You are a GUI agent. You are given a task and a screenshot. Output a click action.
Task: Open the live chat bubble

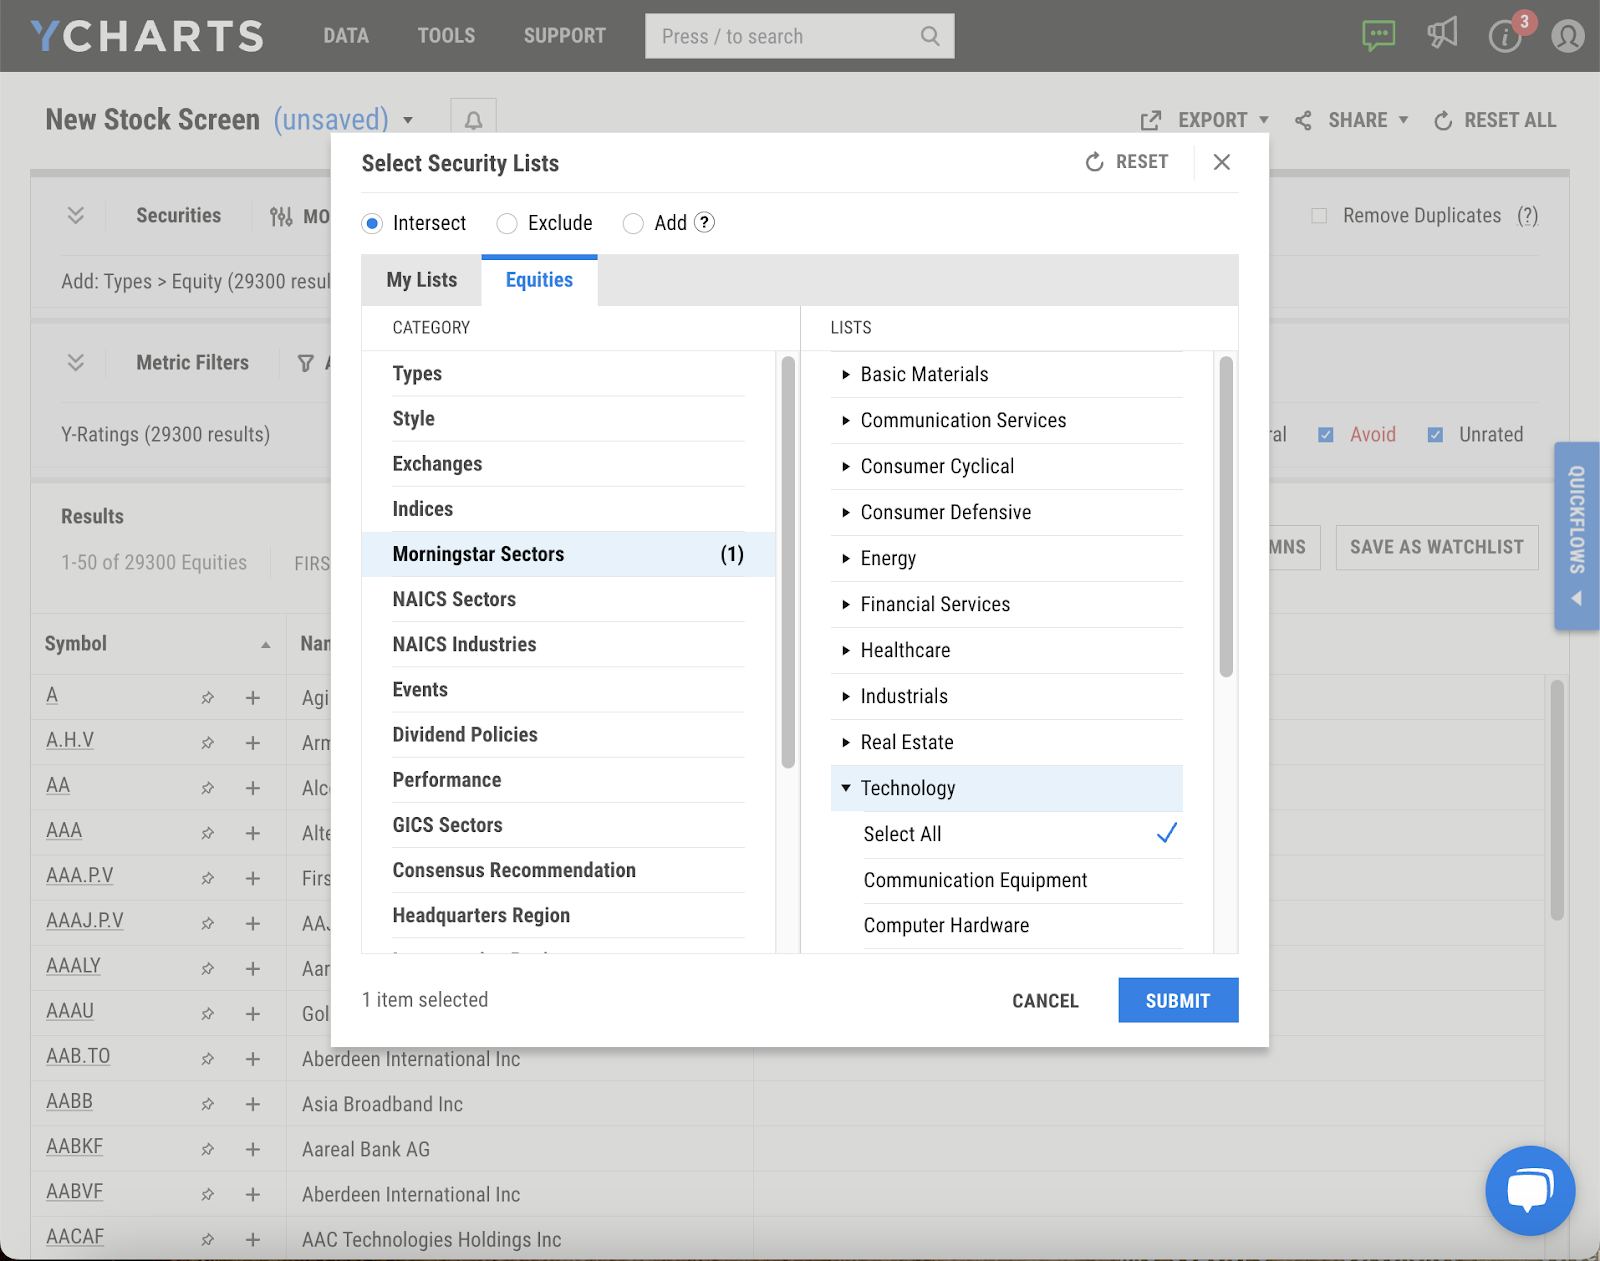(x=1530, y=1190)
